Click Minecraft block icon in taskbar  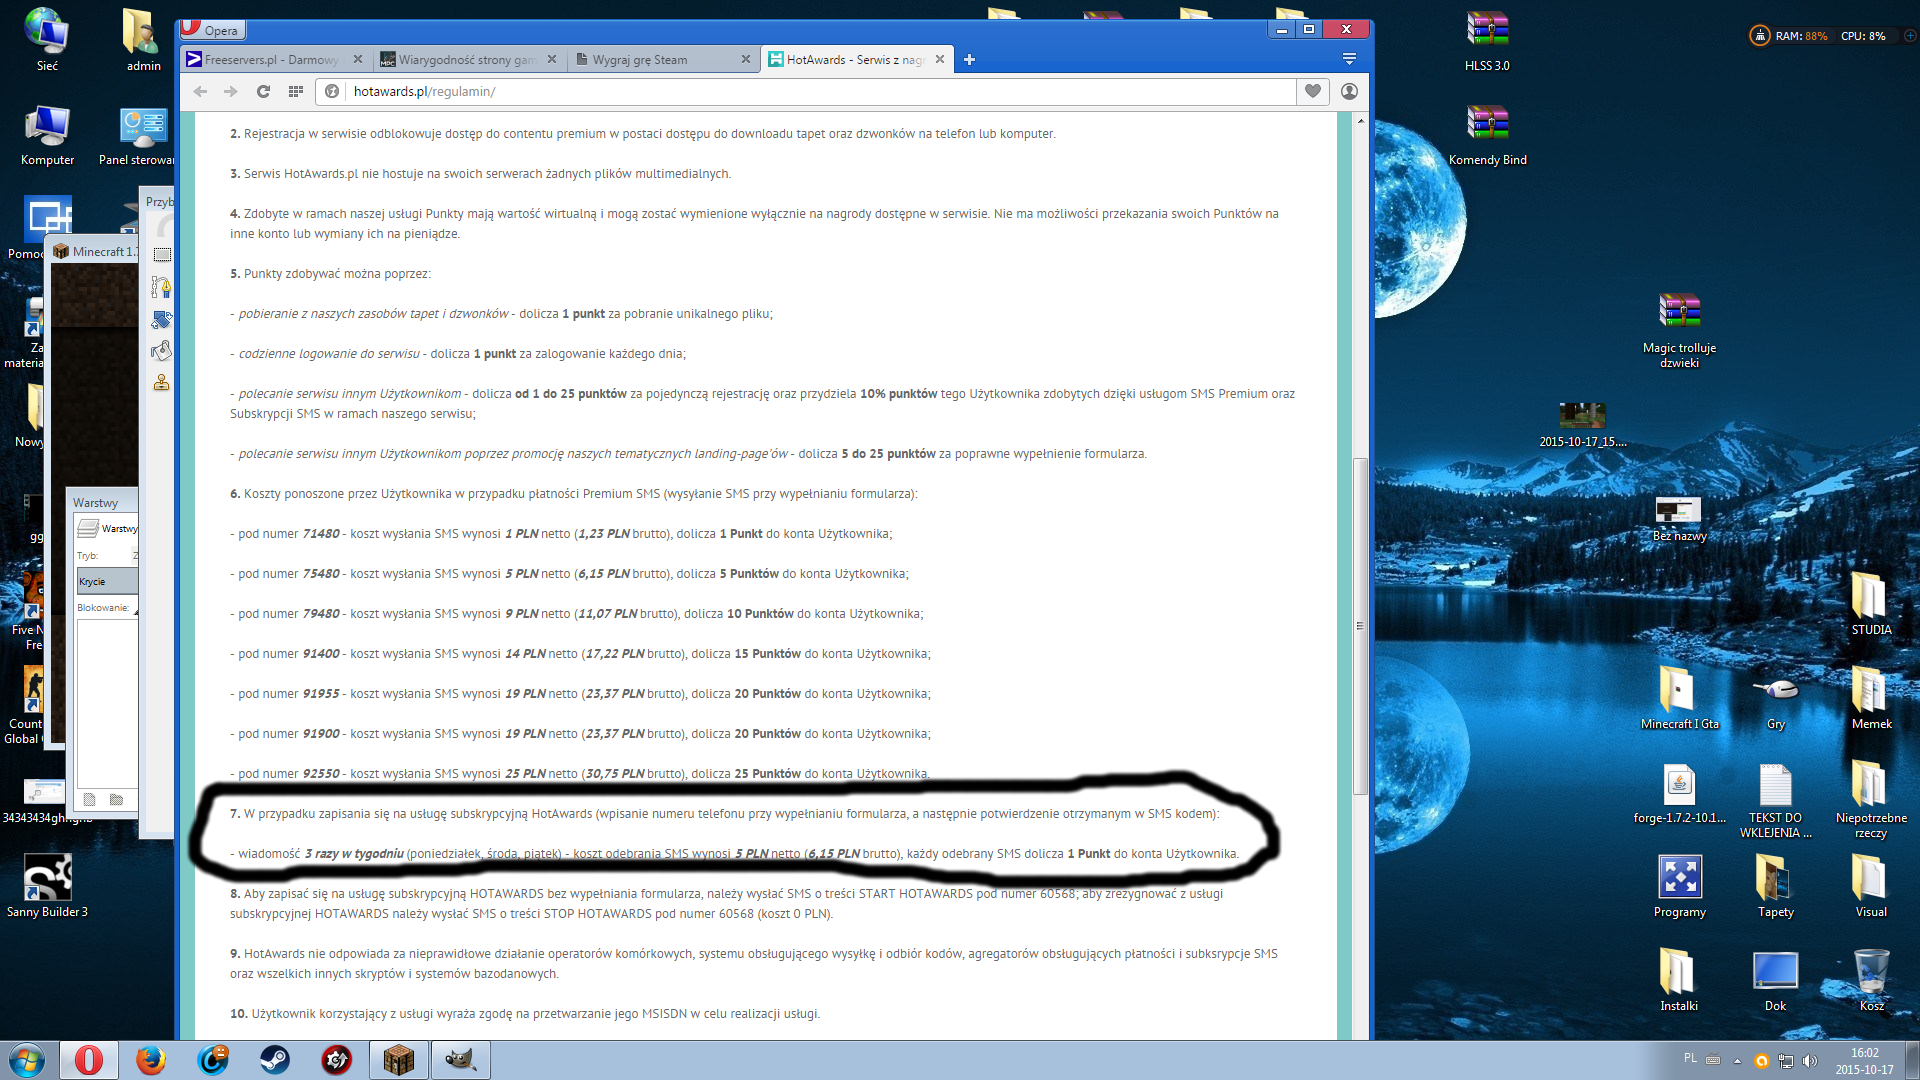pyautogui.click(x=399, y=1060)
